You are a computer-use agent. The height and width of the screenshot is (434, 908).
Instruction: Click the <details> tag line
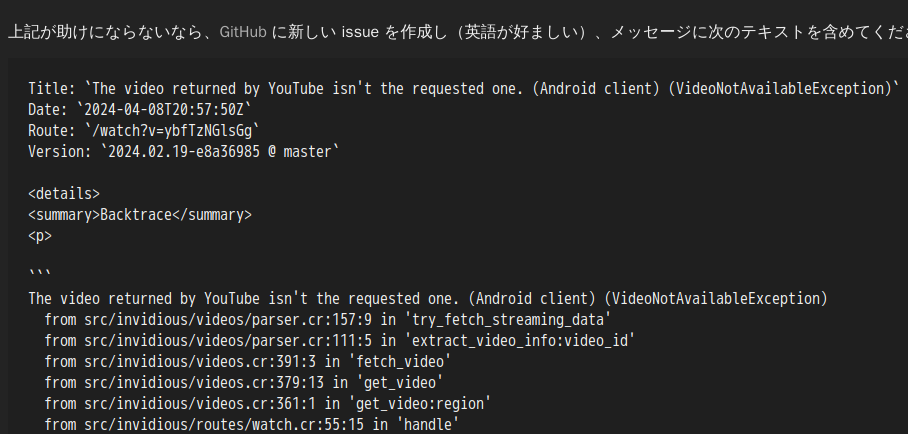pos(64,194)
